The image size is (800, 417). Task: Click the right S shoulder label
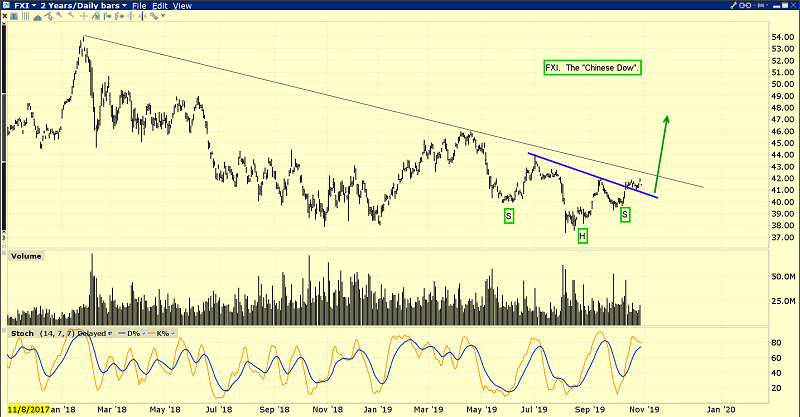point(625,215)
